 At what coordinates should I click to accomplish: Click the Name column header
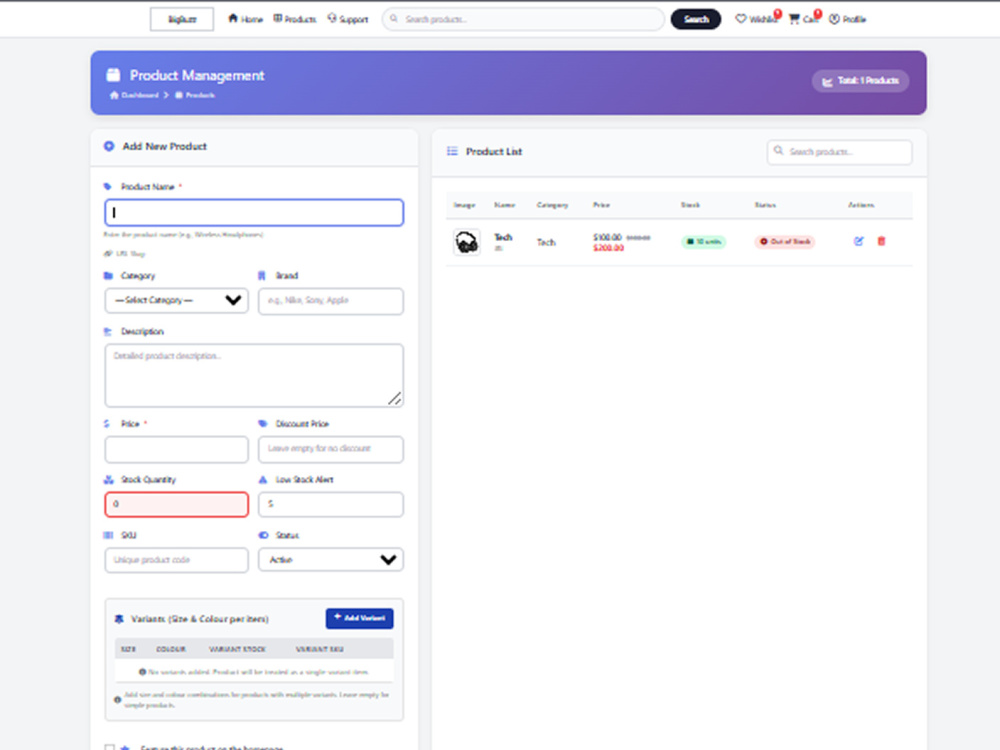click(504, 205)
